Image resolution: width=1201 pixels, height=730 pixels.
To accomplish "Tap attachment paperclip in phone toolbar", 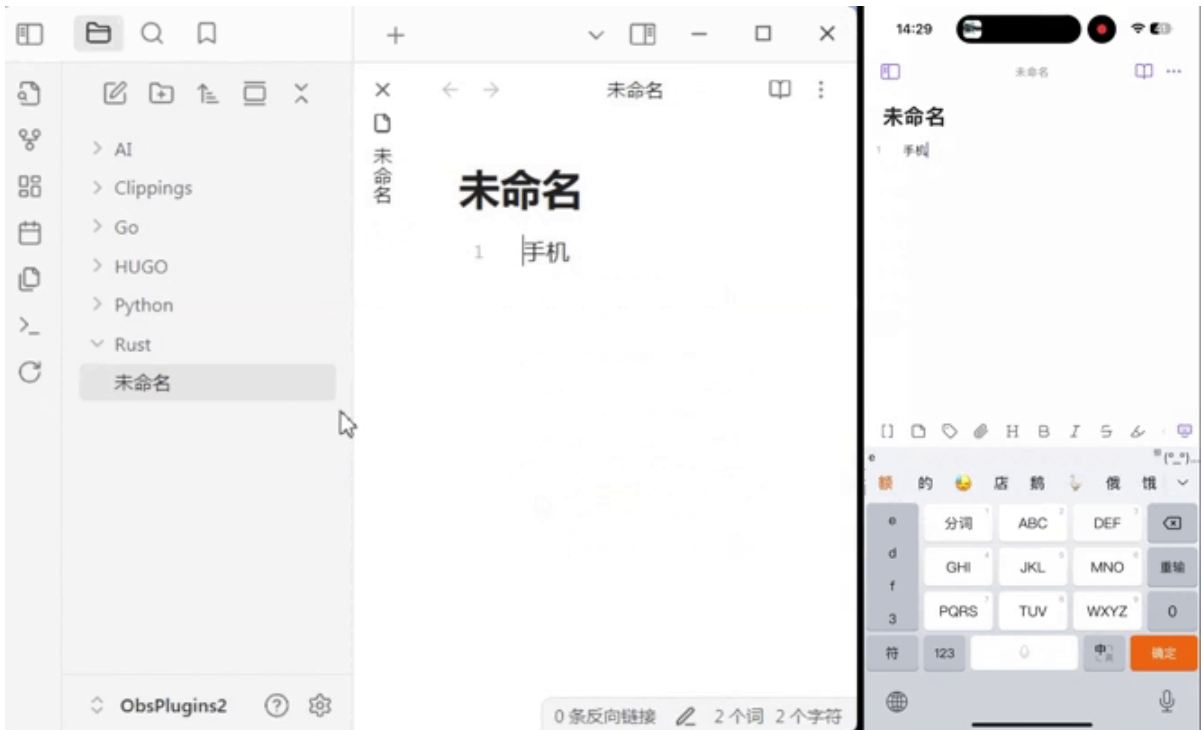I will [x=980, y=431].
